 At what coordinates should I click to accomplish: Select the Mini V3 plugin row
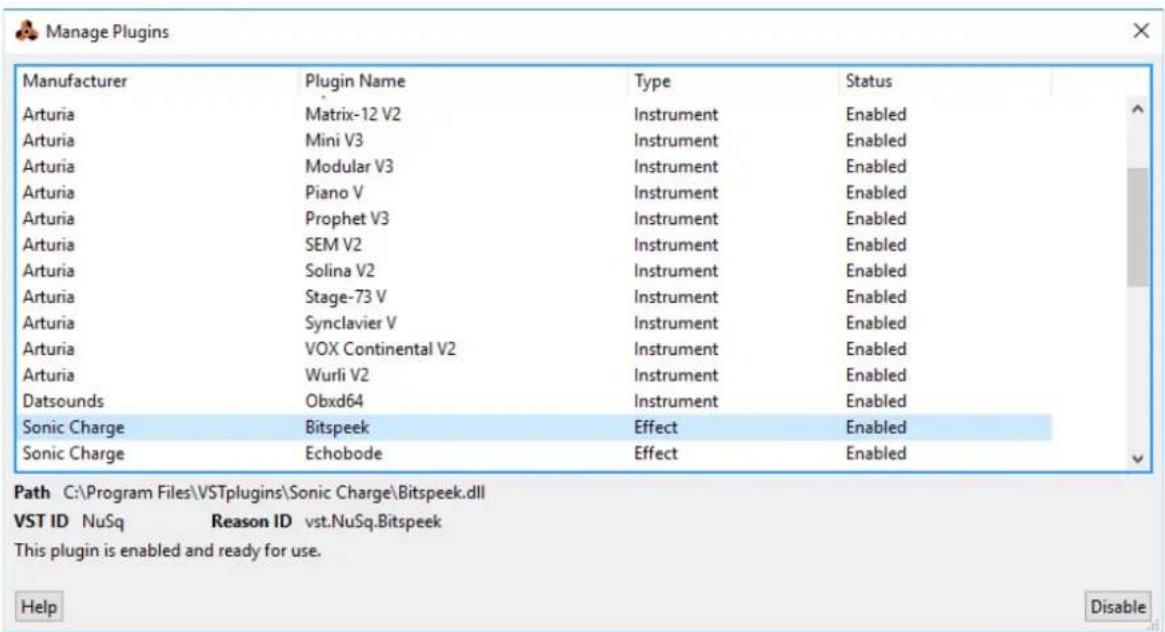533,140
